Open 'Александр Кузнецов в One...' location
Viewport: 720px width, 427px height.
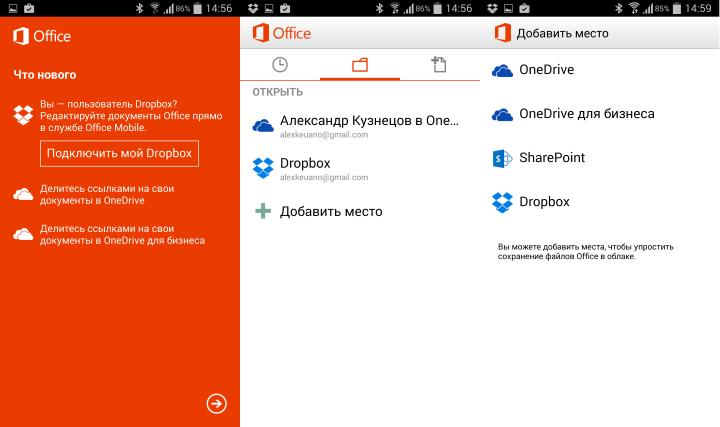(360, 126)
